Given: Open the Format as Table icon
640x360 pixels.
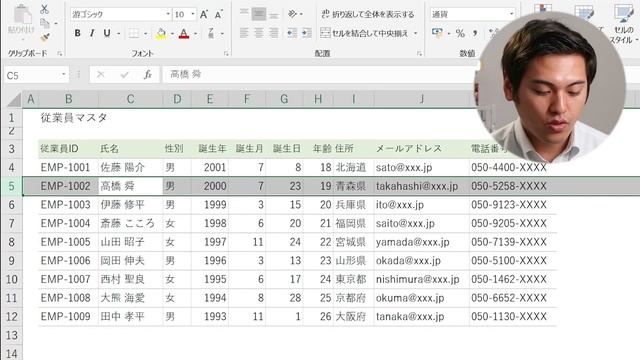Looking at the screenshot, I should point(584,13).
